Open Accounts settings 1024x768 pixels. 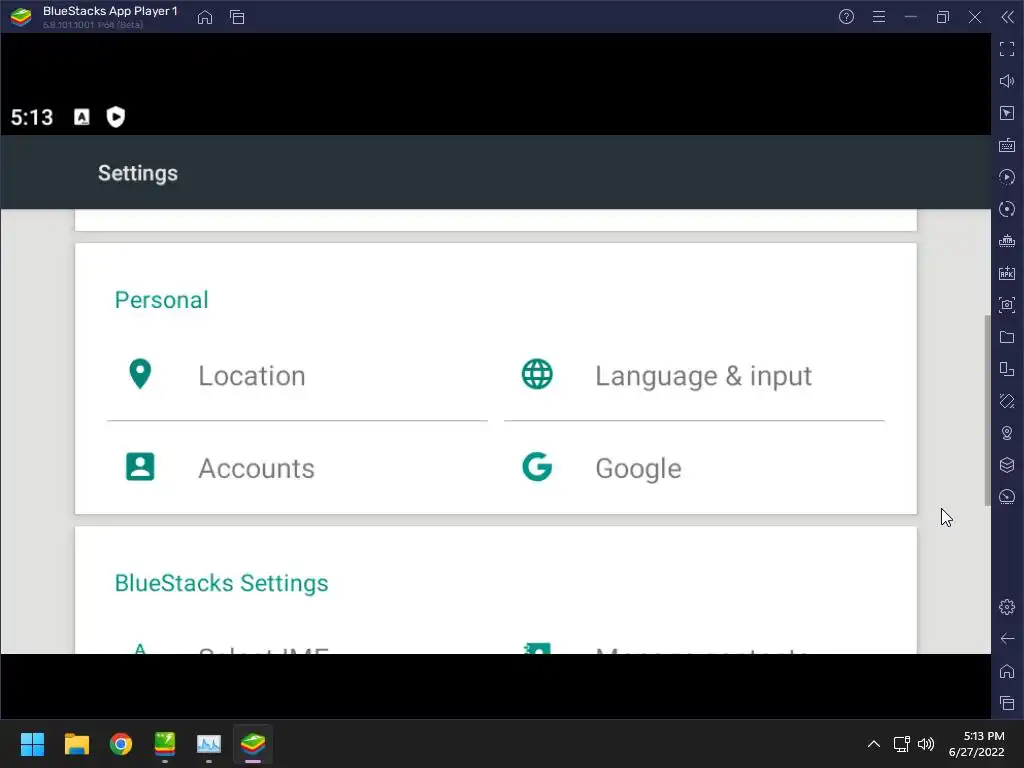[x=297, y=468]
